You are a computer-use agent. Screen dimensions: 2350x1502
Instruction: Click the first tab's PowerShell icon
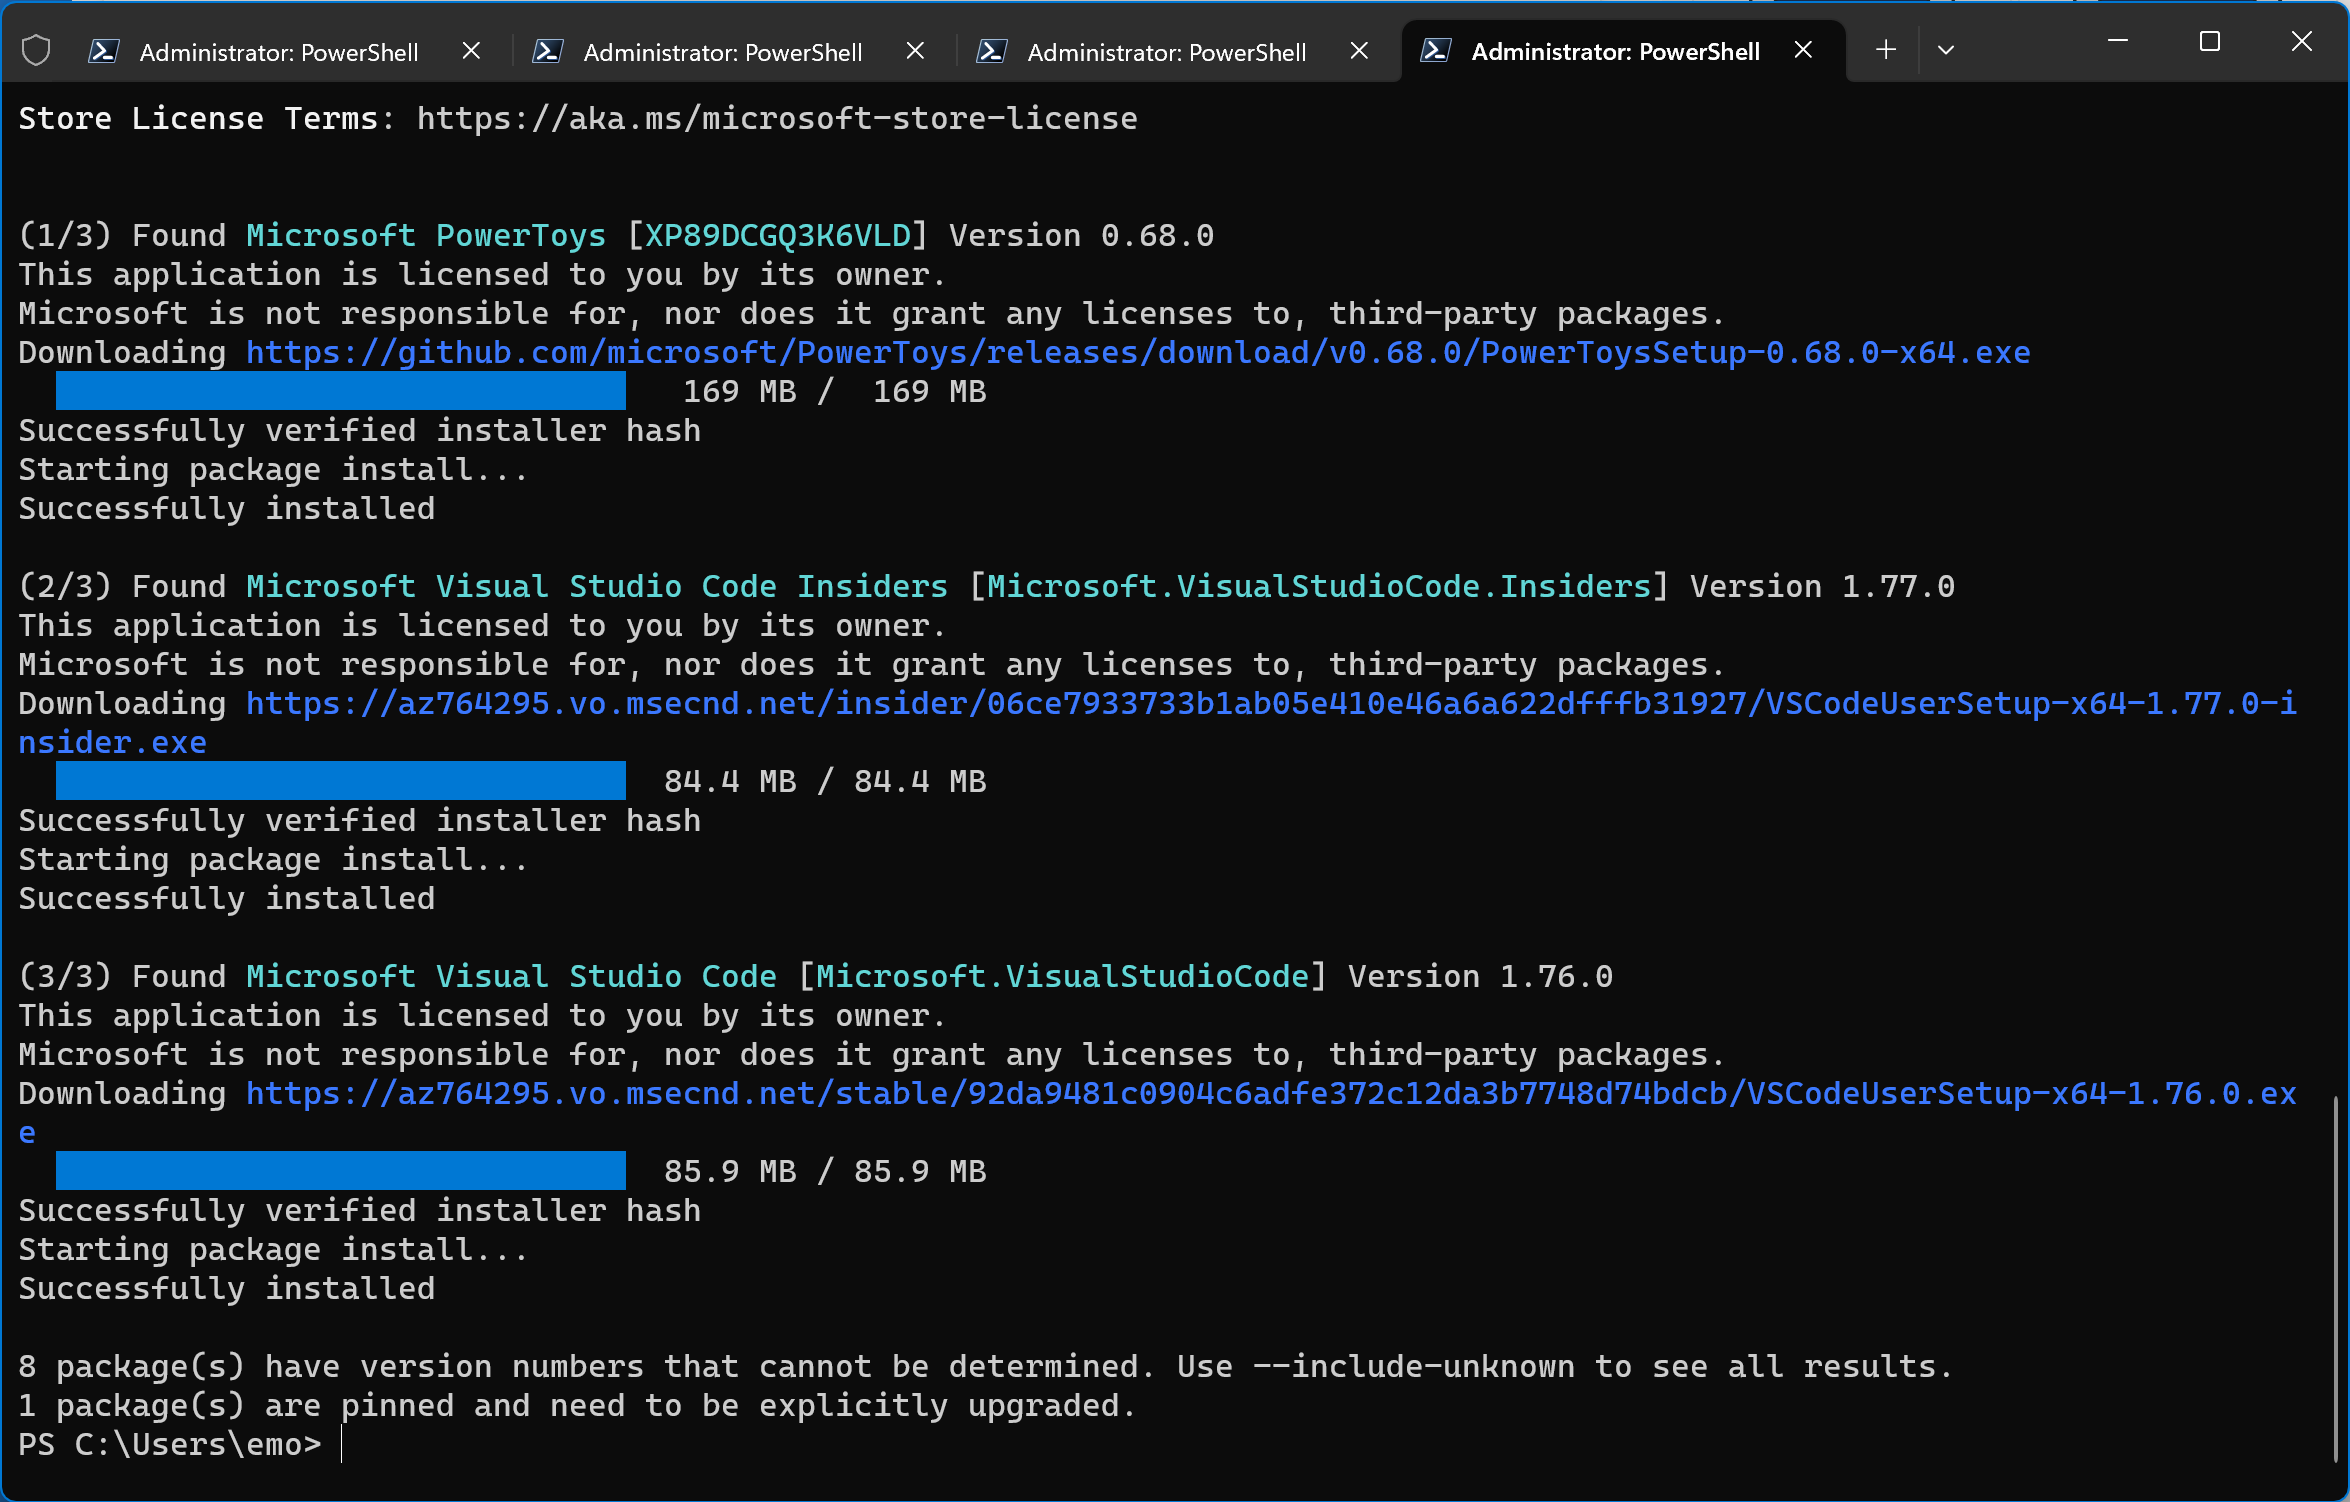[x=104, y=51]
